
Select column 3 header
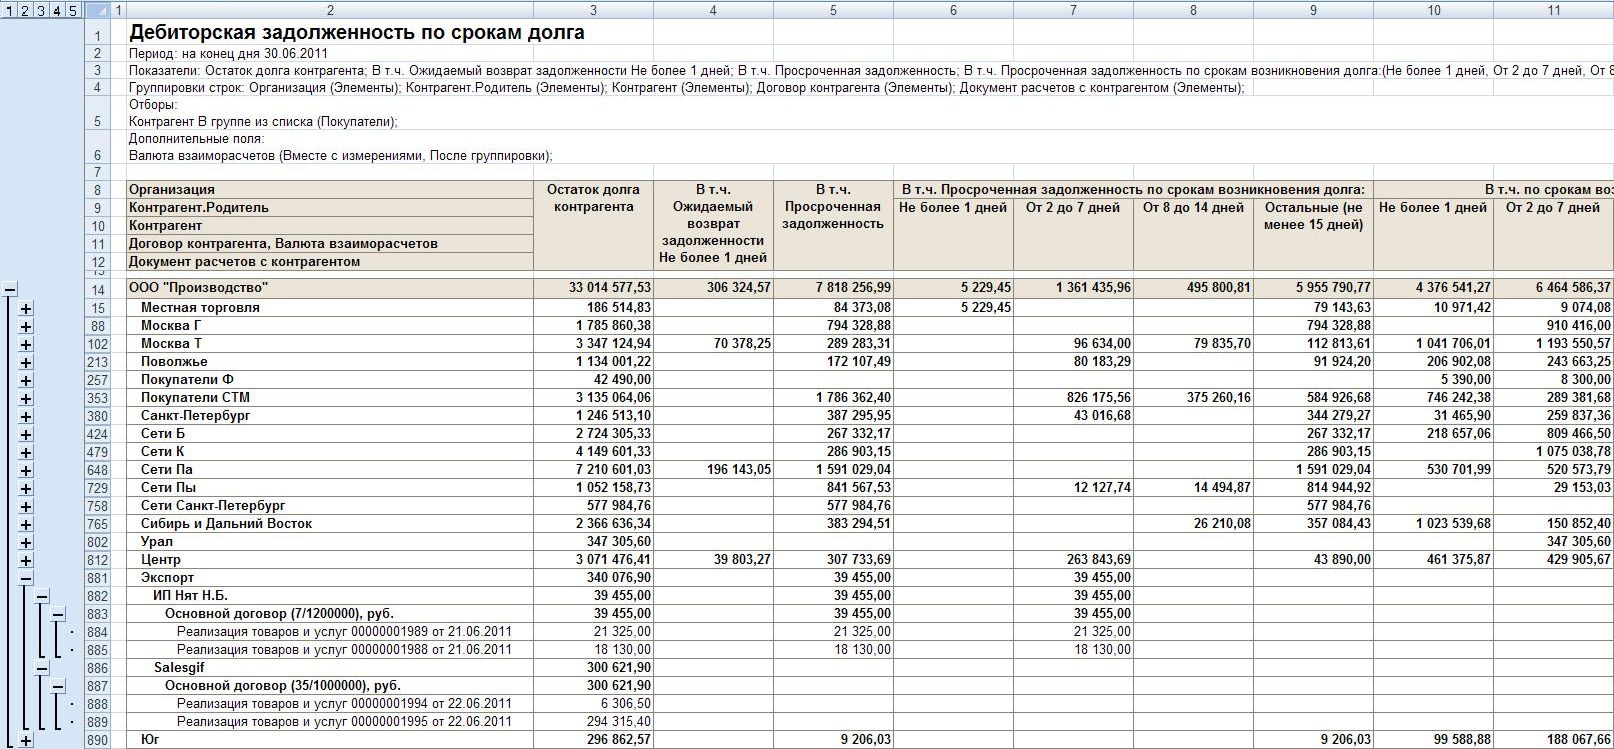pyautogui.click(x=593, y=10)
